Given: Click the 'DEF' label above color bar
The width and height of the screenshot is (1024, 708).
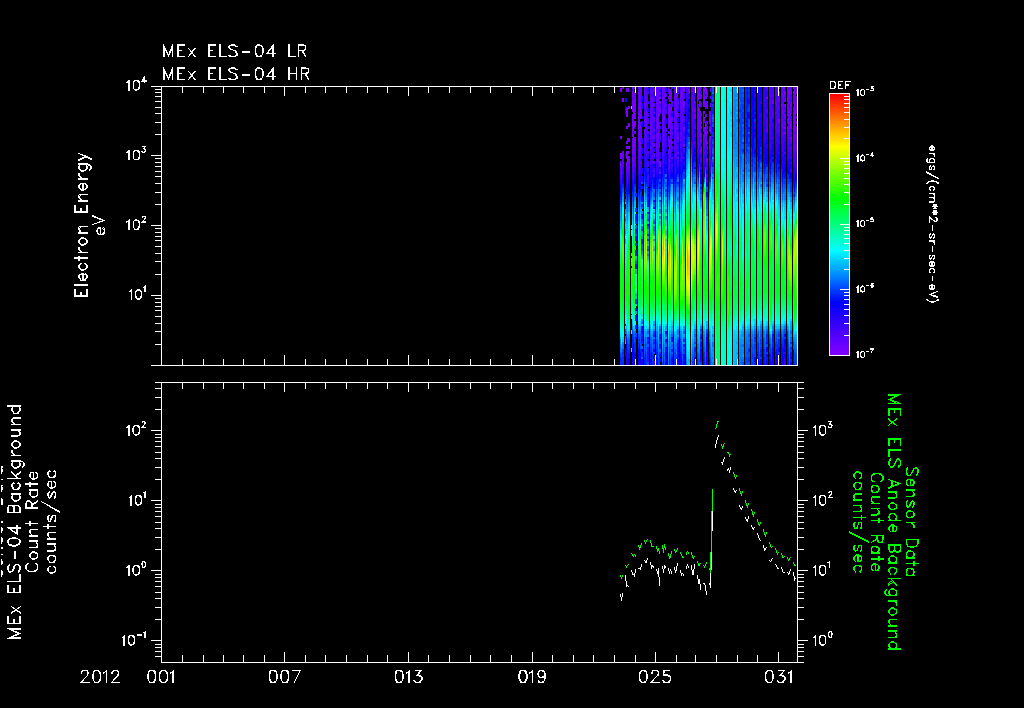Looking at the screenshot, I should click(839, 86).
